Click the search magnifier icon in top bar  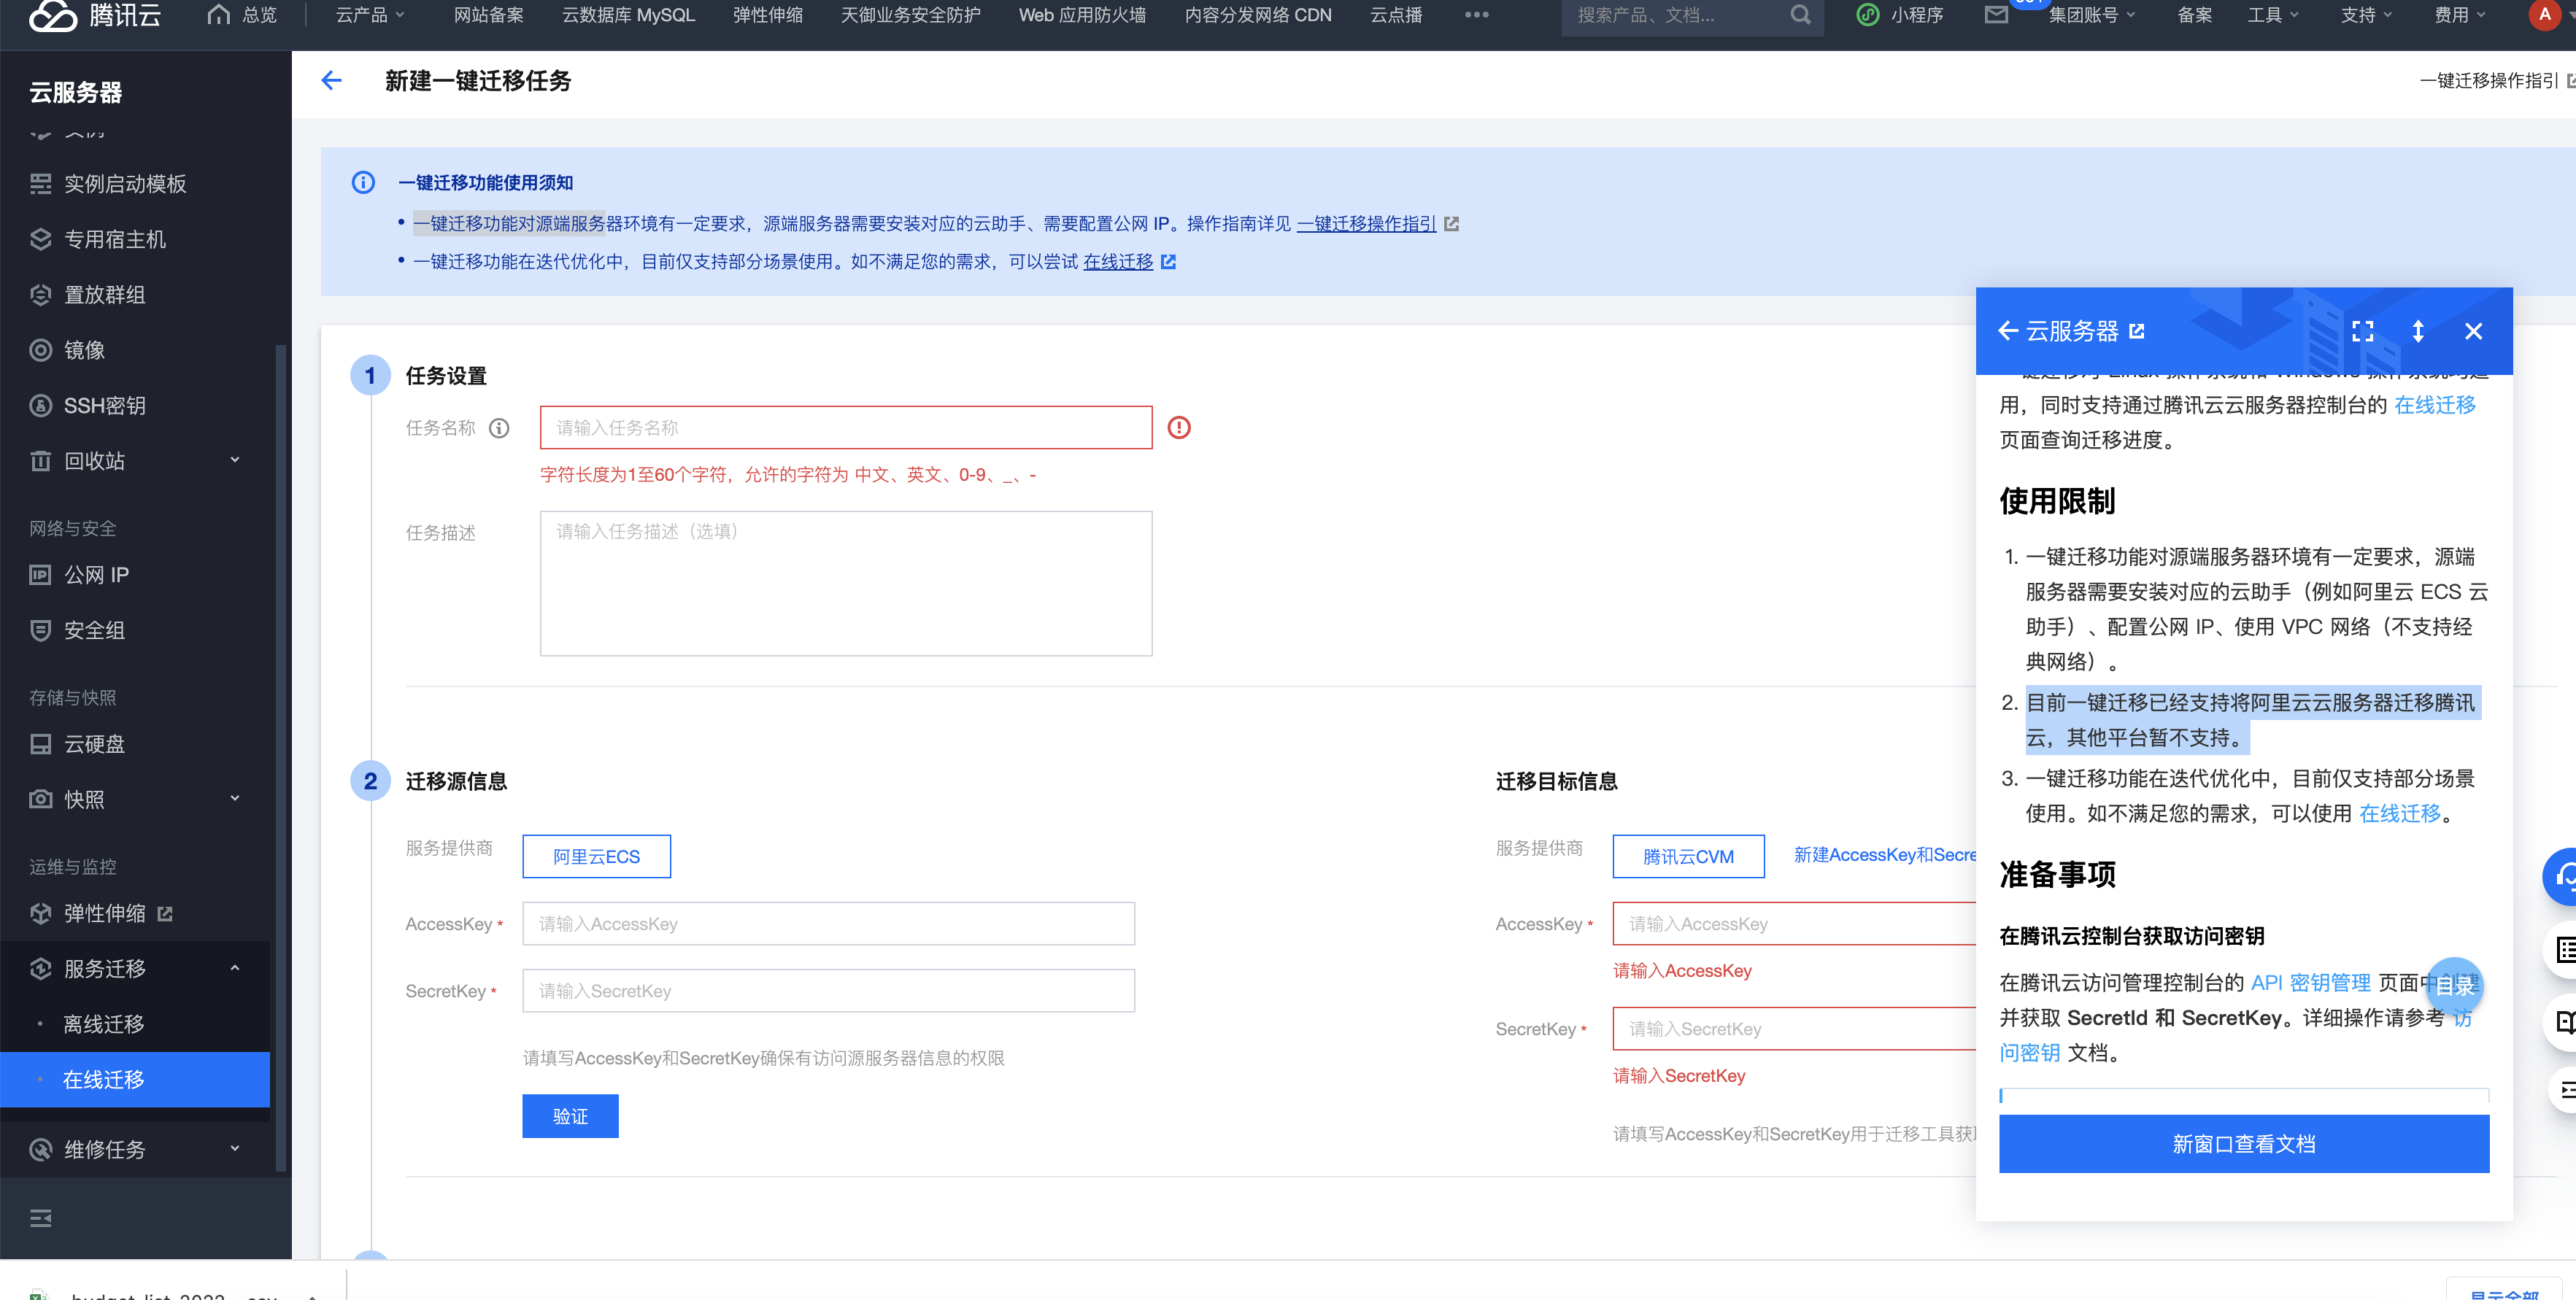click(1800, 15)
